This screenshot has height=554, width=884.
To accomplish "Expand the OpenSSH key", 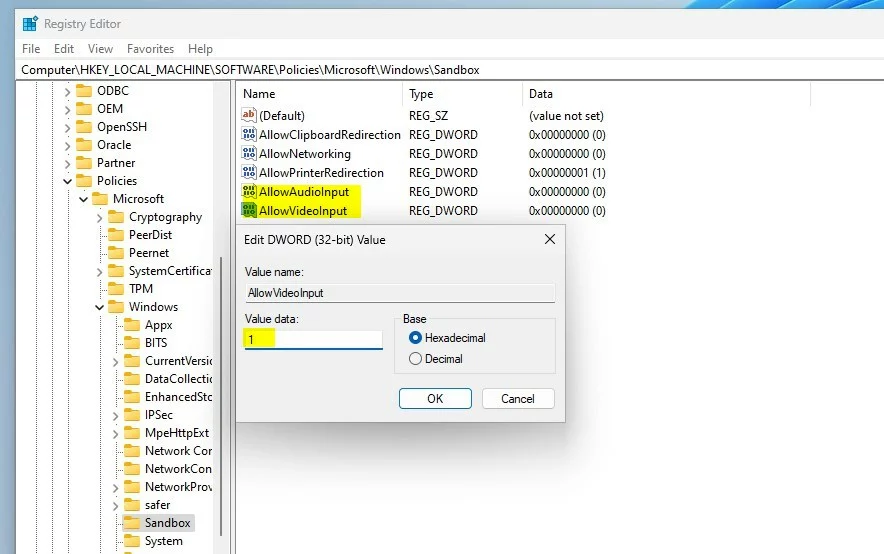I will [68, 127].
